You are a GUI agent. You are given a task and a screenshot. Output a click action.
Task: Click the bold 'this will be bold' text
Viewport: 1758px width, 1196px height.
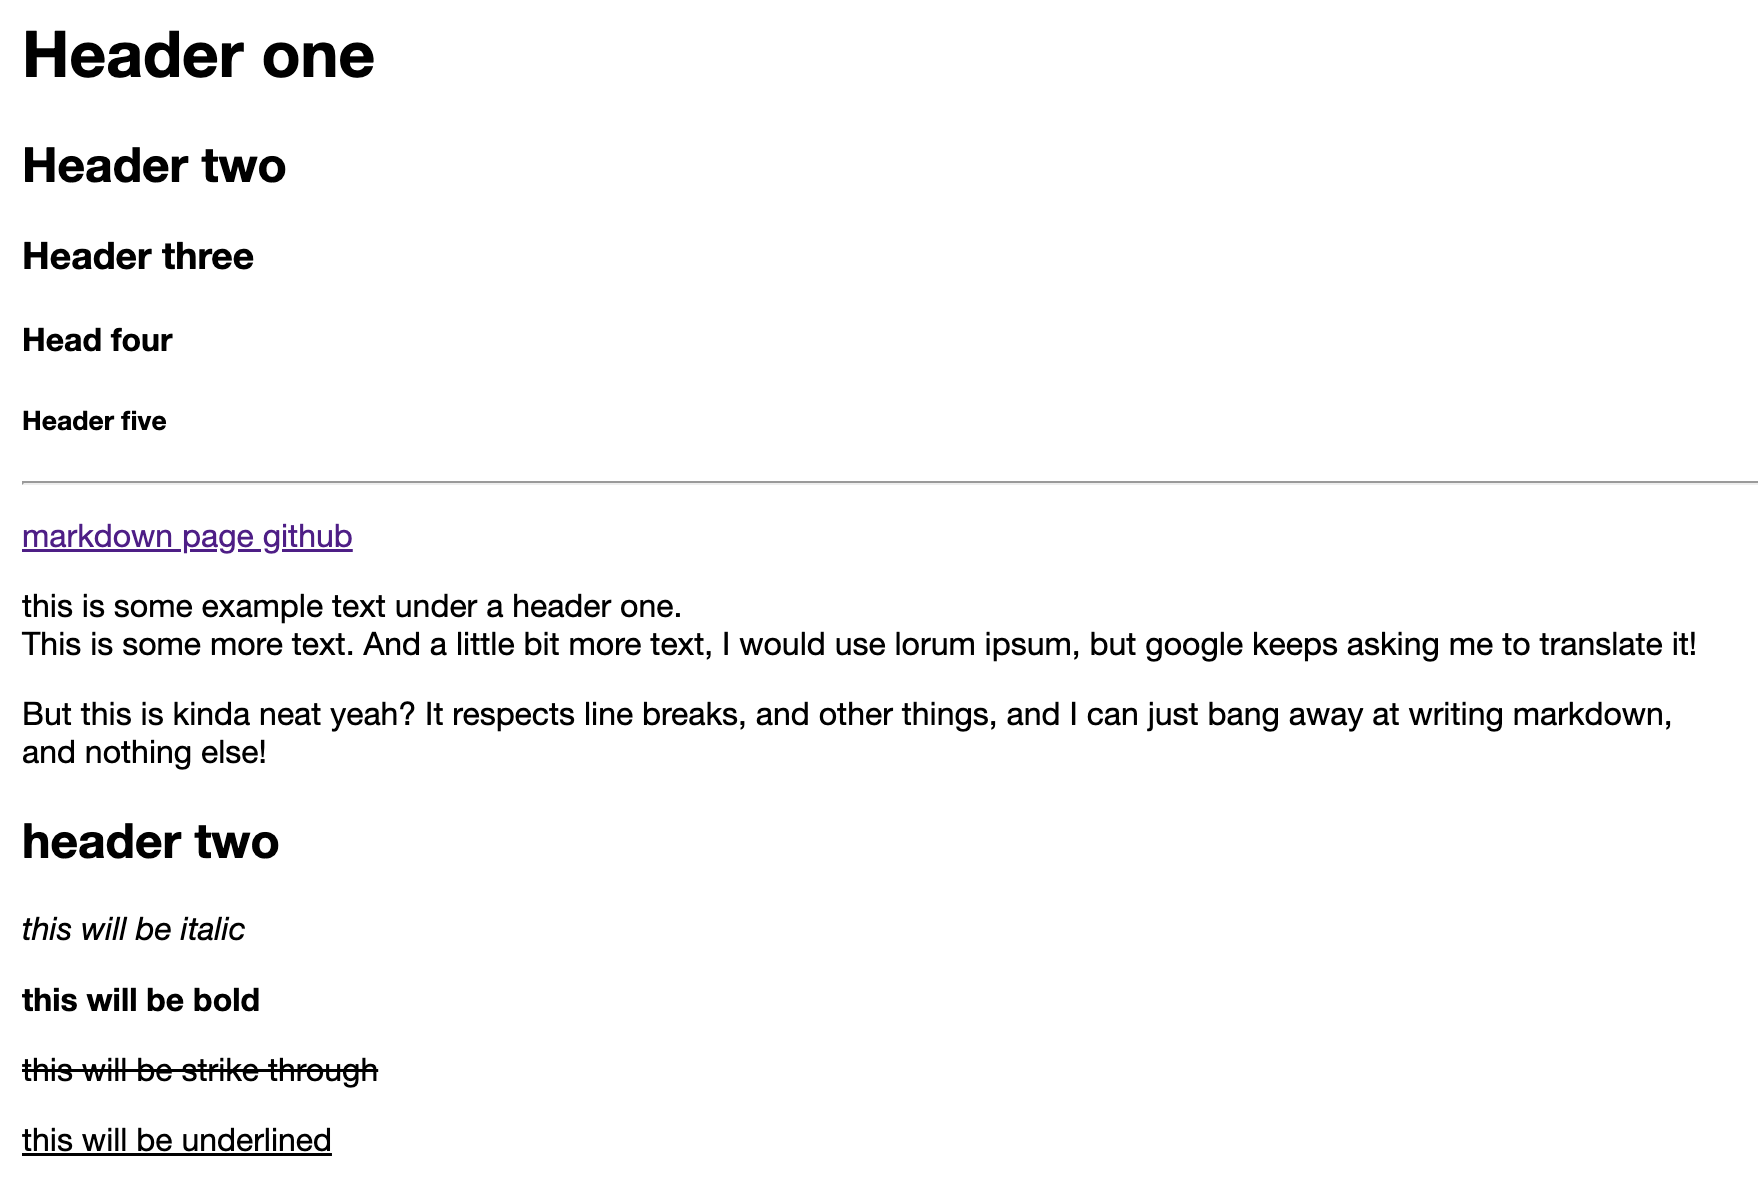(141, 1001)
